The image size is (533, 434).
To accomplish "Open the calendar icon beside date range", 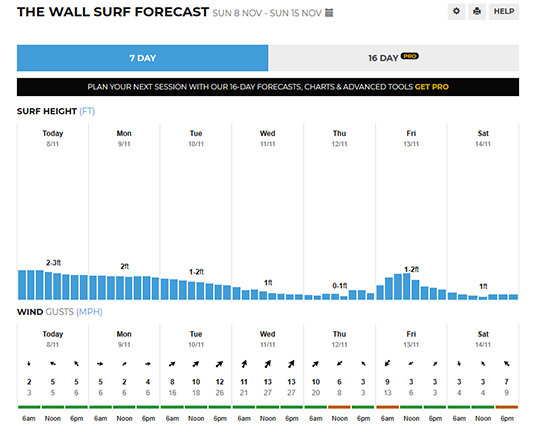I will click(x=329, y=13).
